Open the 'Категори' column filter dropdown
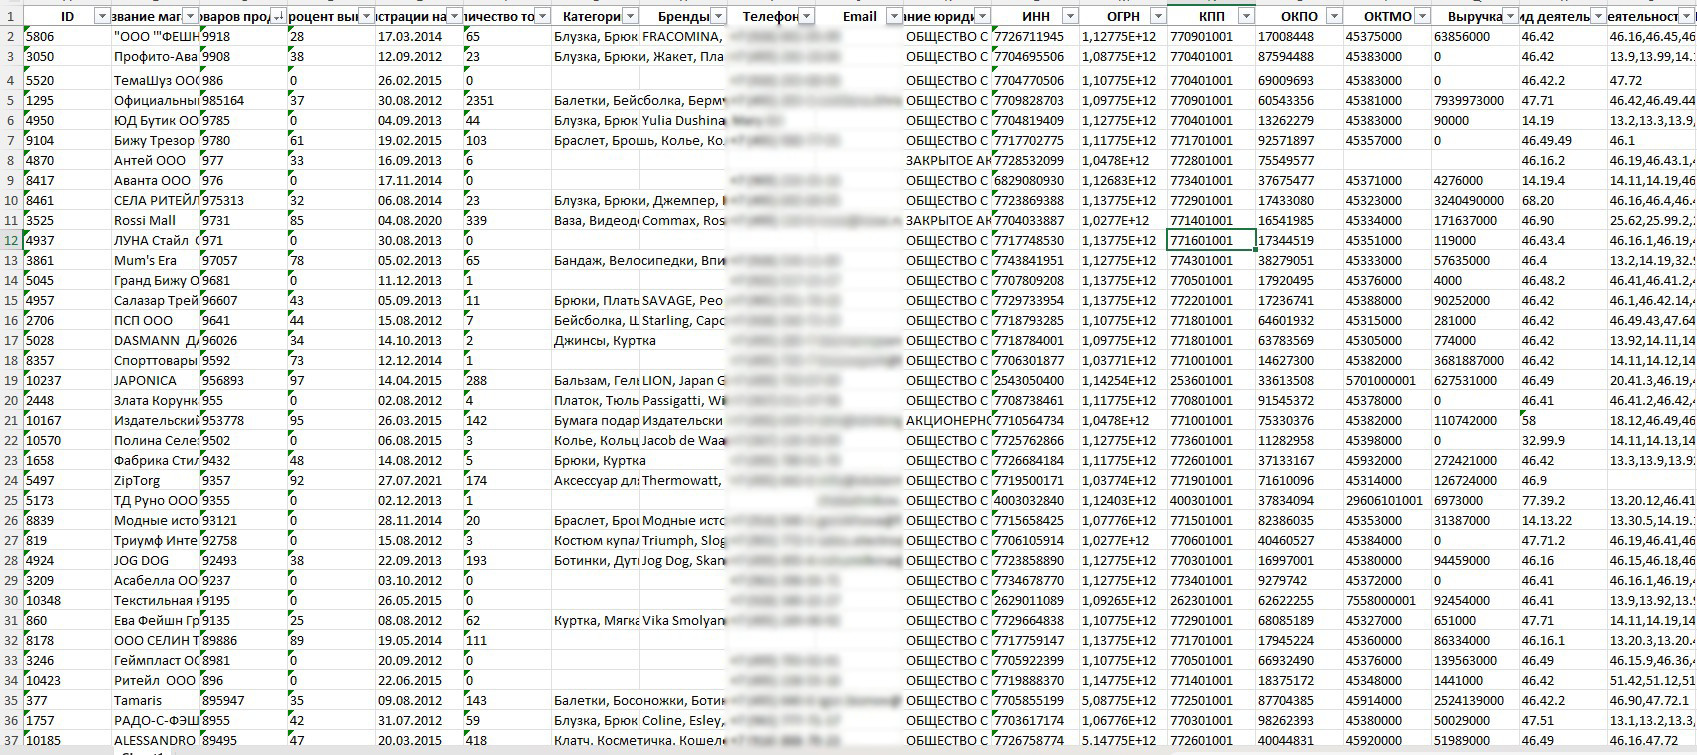The width and height of the screenshot is (1697, 755). (630, 16)
